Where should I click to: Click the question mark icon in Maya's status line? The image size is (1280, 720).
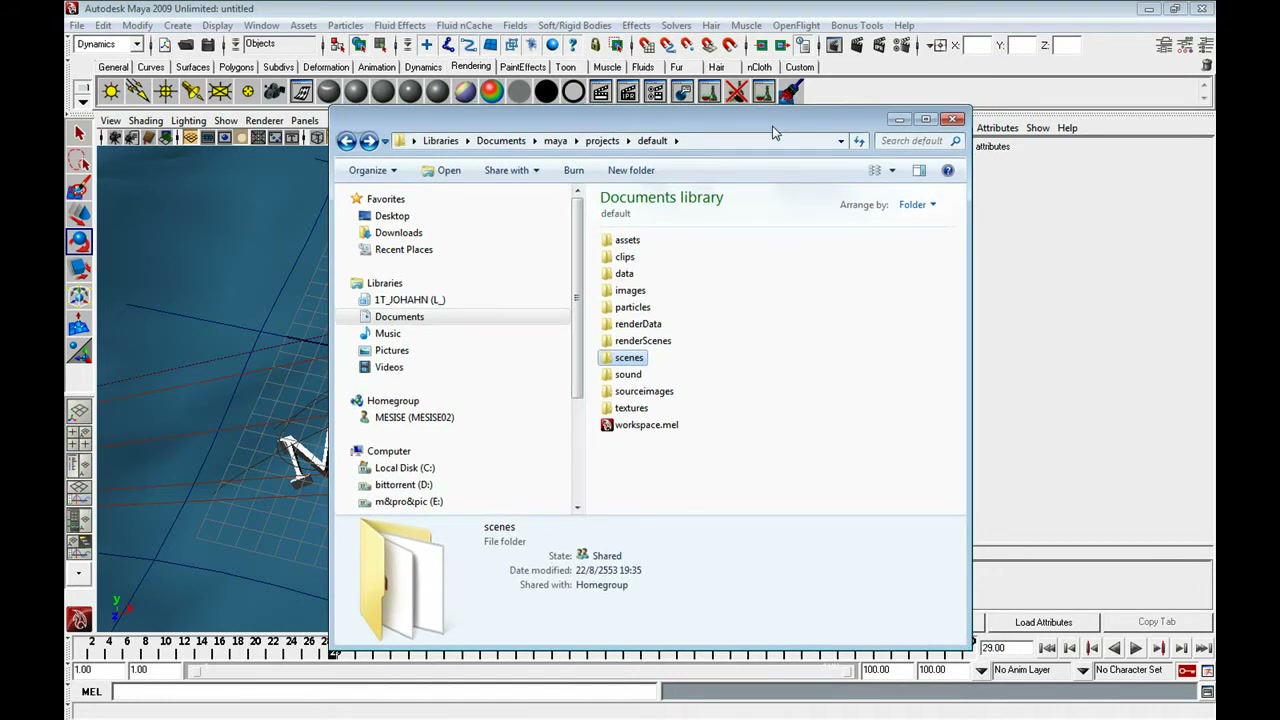click(573, 45)
